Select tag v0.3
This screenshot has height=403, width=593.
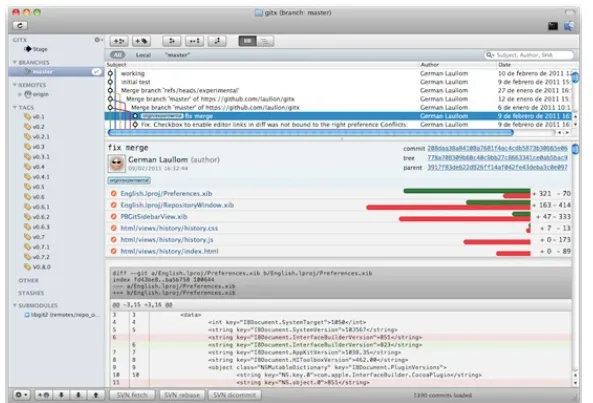(34, 147)
